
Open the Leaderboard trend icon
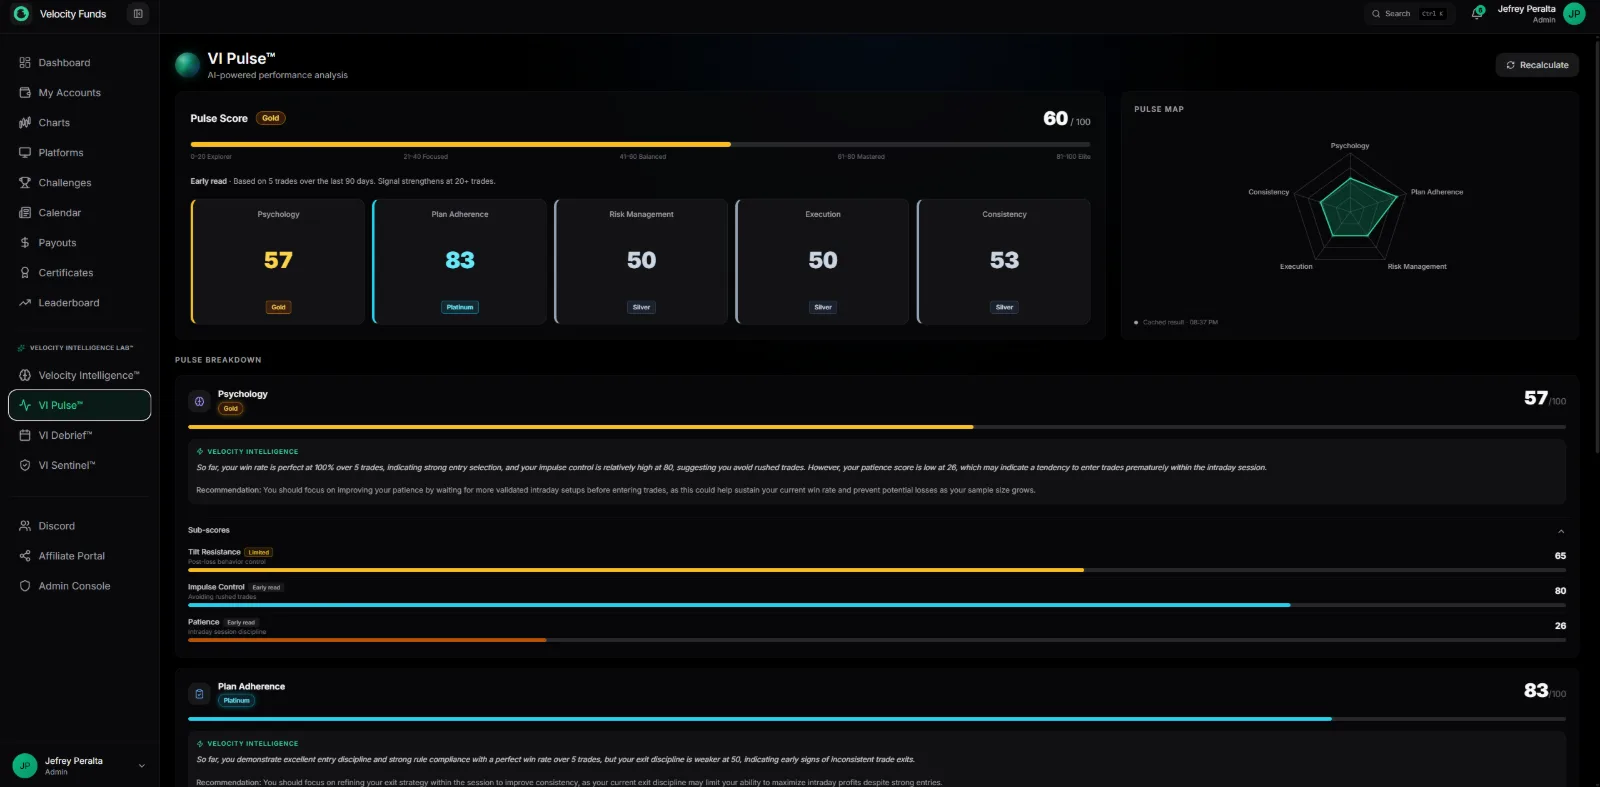pyautogui.click(x=25, y=303)
